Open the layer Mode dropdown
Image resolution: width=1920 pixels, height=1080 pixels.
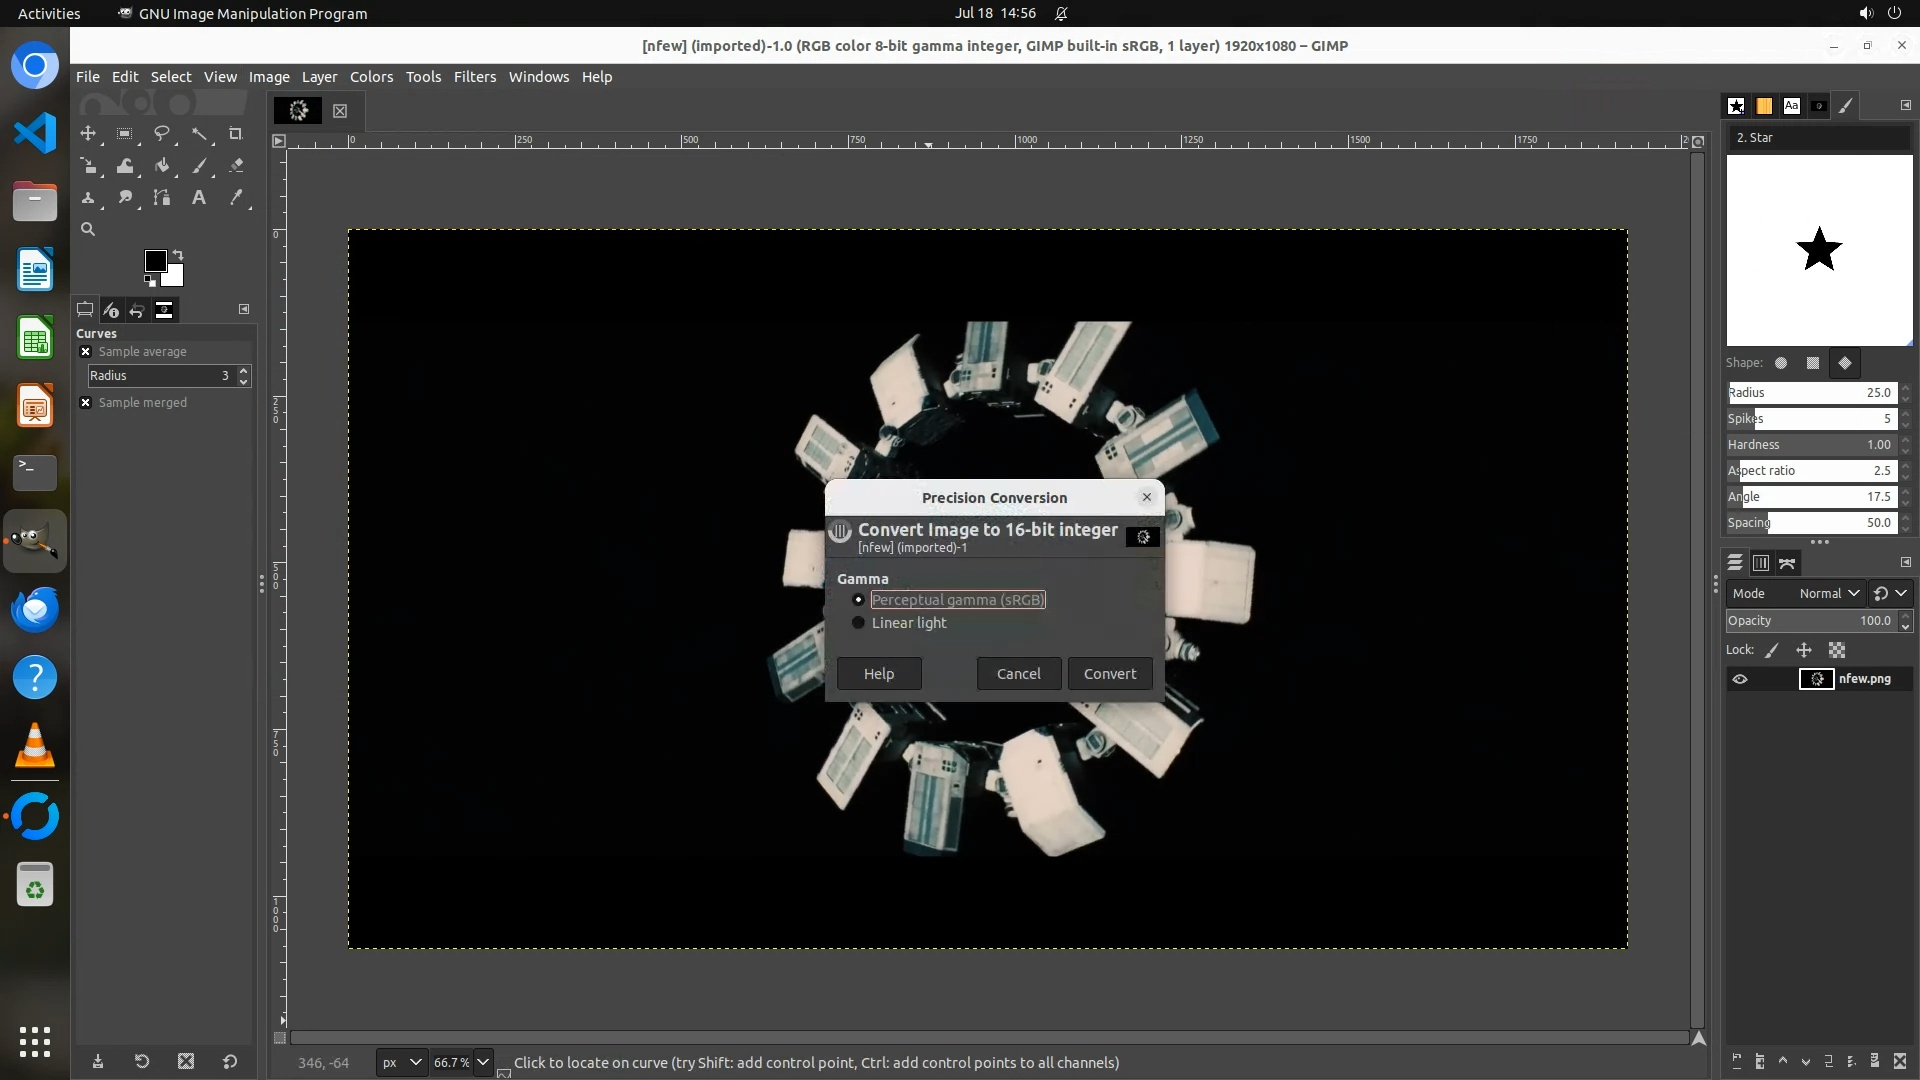point(1828,594)
